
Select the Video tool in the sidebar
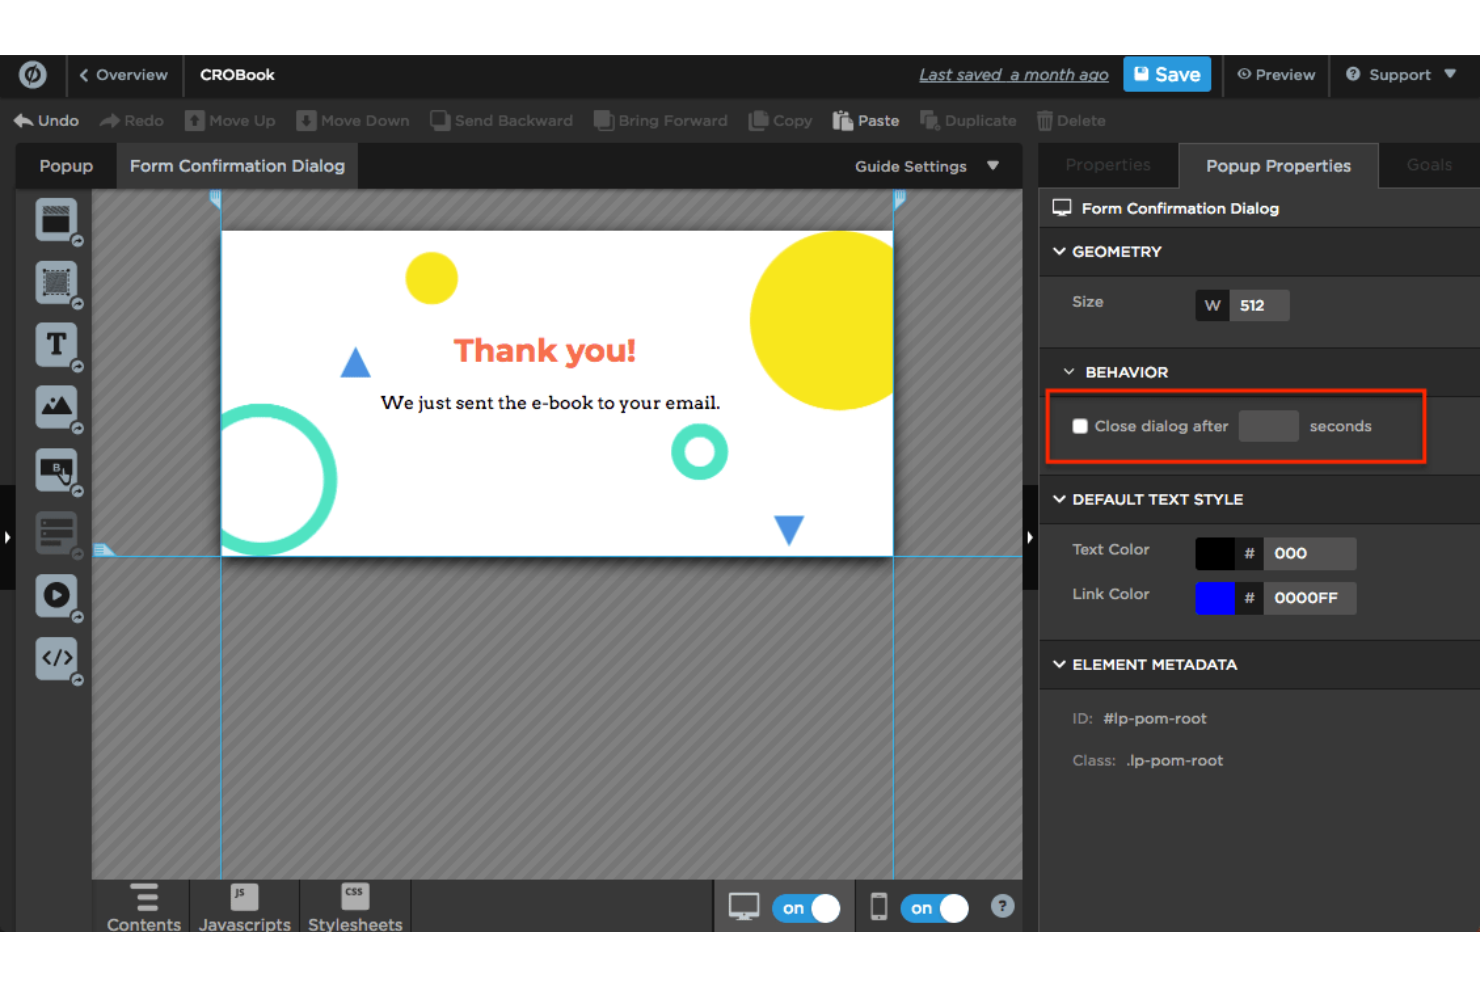pyautogui.click(x=56, y=596)
